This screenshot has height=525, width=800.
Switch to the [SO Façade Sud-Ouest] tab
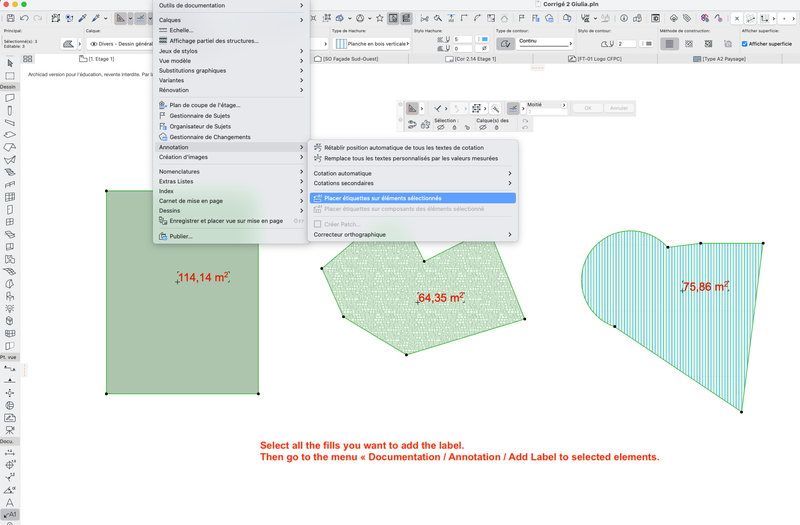[x=346, y=59]
